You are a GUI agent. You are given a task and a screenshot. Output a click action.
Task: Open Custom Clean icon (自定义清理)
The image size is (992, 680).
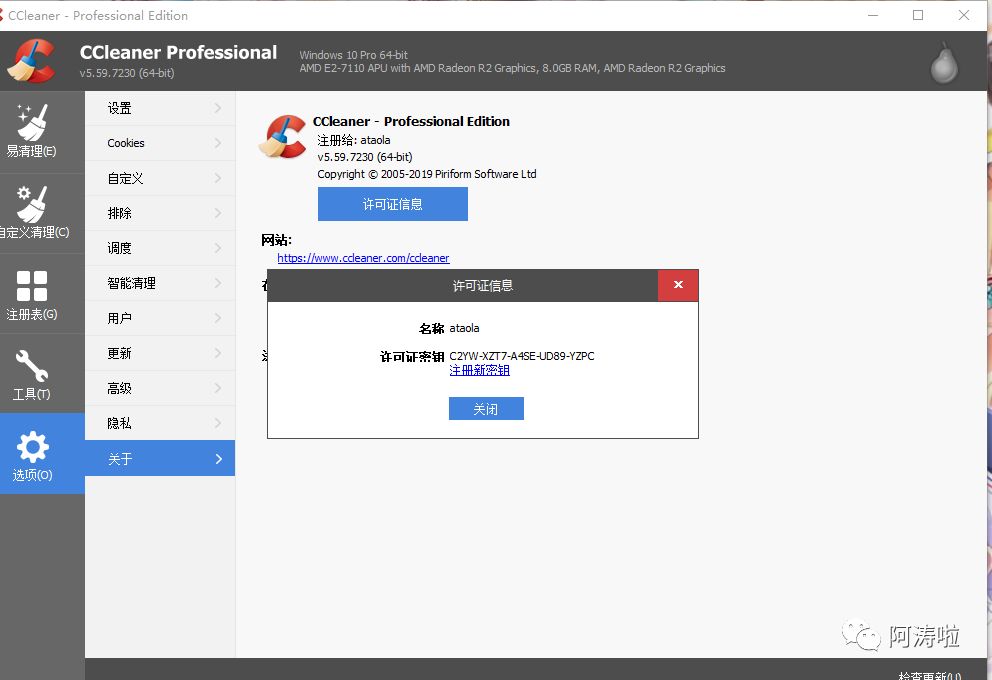32,203
